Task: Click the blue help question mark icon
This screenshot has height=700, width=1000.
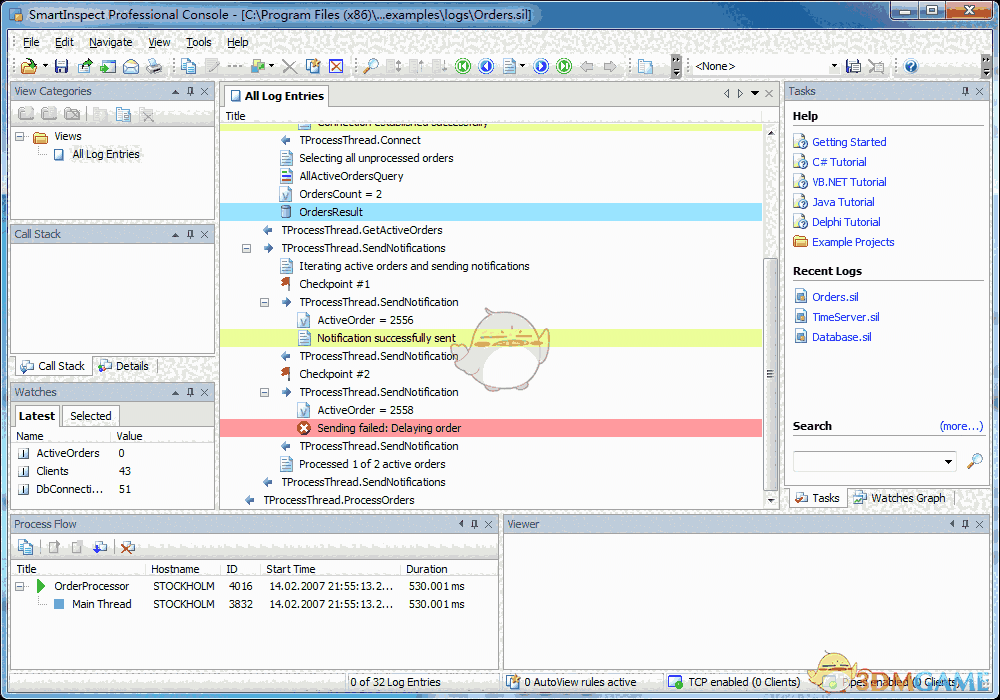Action: (910, 67)
